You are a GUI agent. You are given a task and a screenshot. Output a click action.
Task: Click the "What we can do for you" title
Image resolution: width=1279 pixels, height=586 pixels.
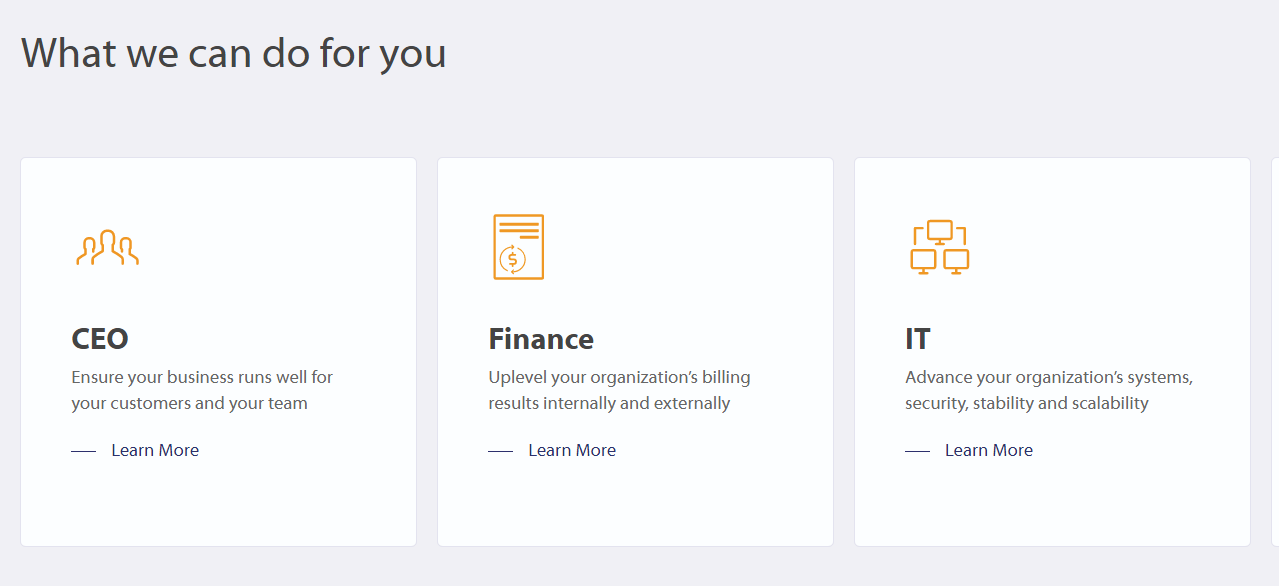point(234,52)
